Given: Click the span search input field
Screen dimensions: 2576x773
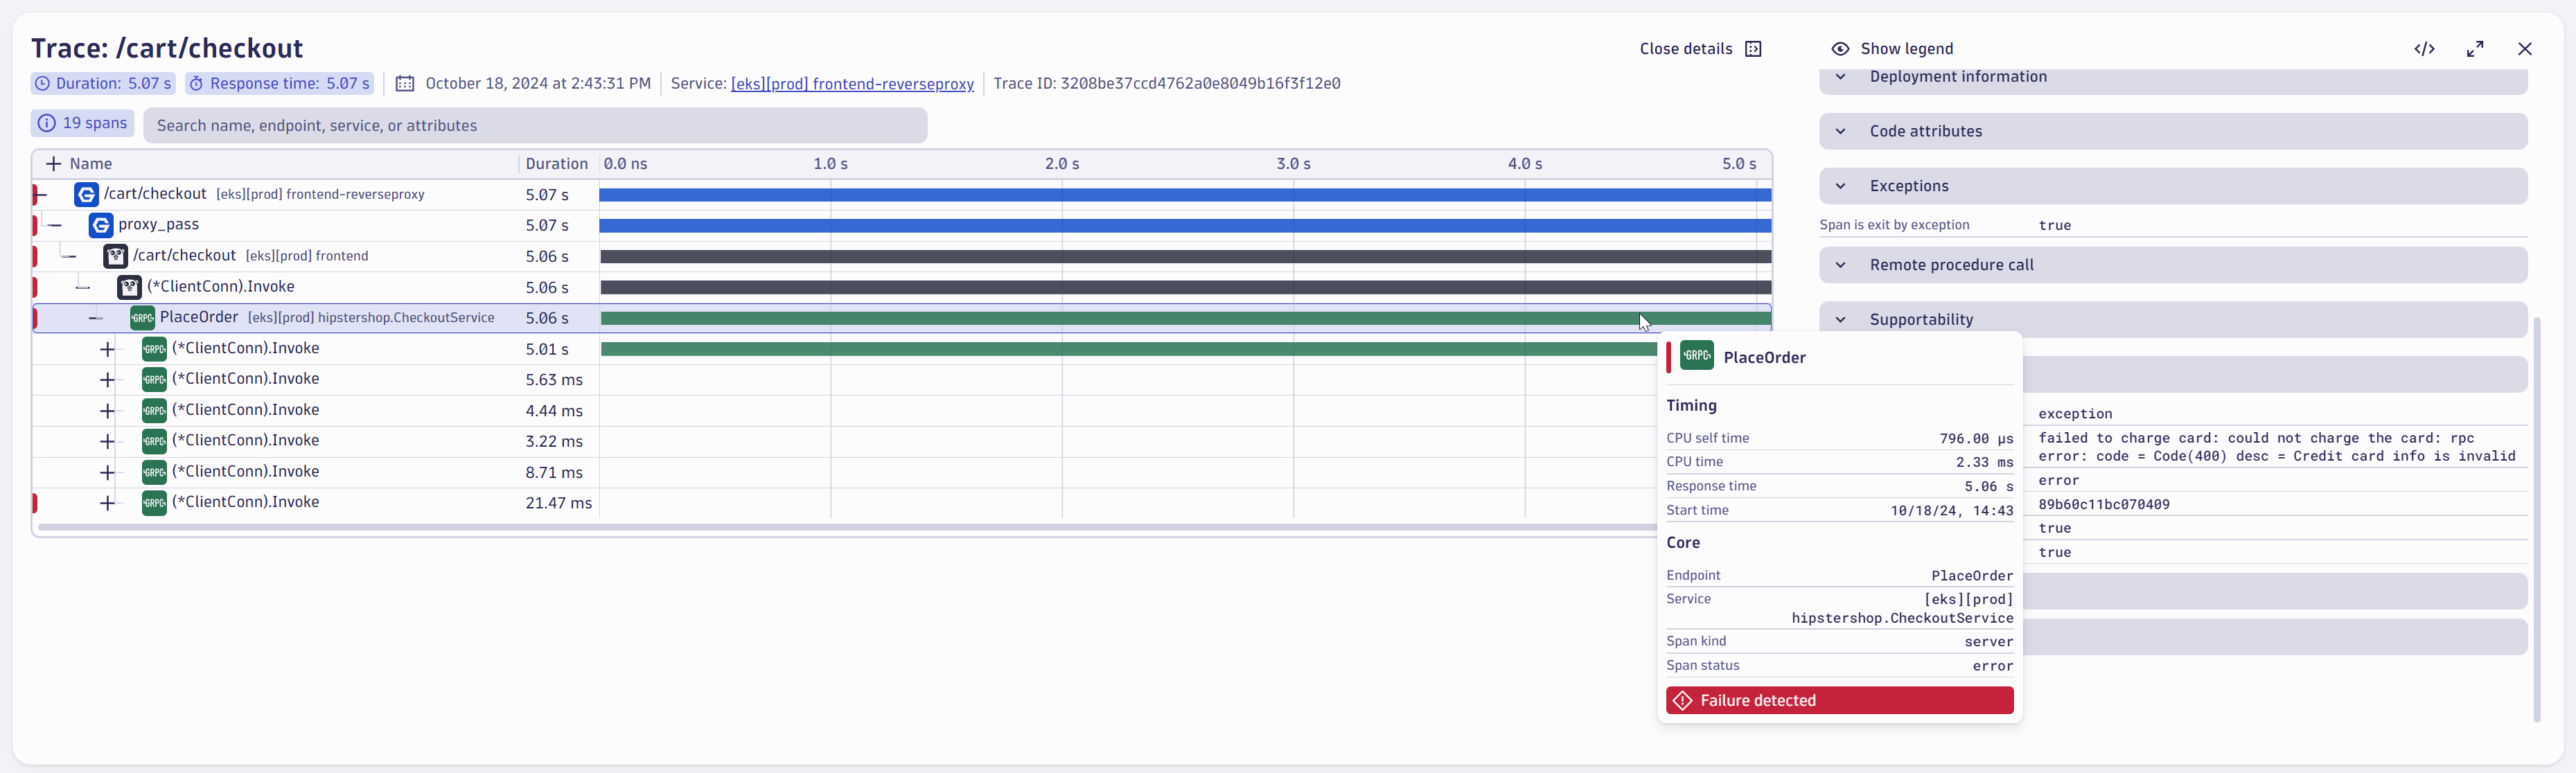Looking at the screenshot, I should 535,125.
